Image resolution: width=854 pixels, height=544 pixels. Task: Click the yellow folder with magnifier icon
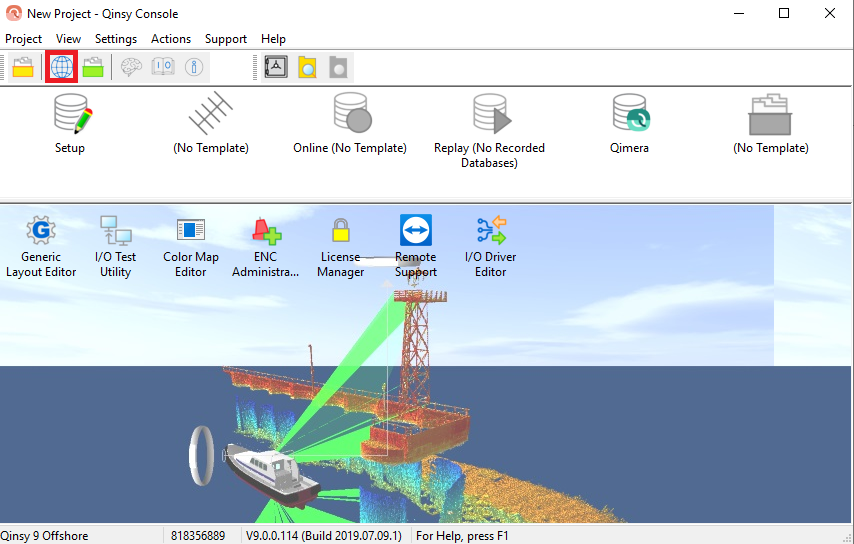click(x=307, y=67)
